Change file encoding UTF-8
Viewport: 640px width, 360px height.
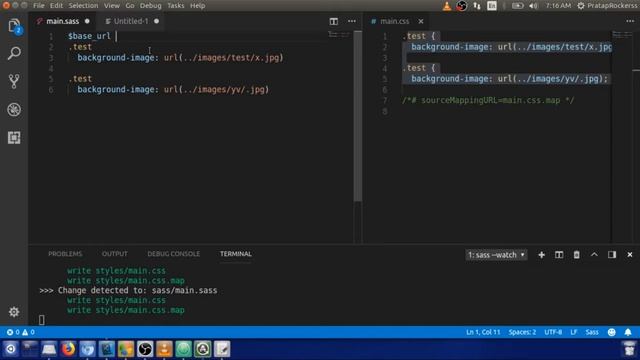[553, 332]
